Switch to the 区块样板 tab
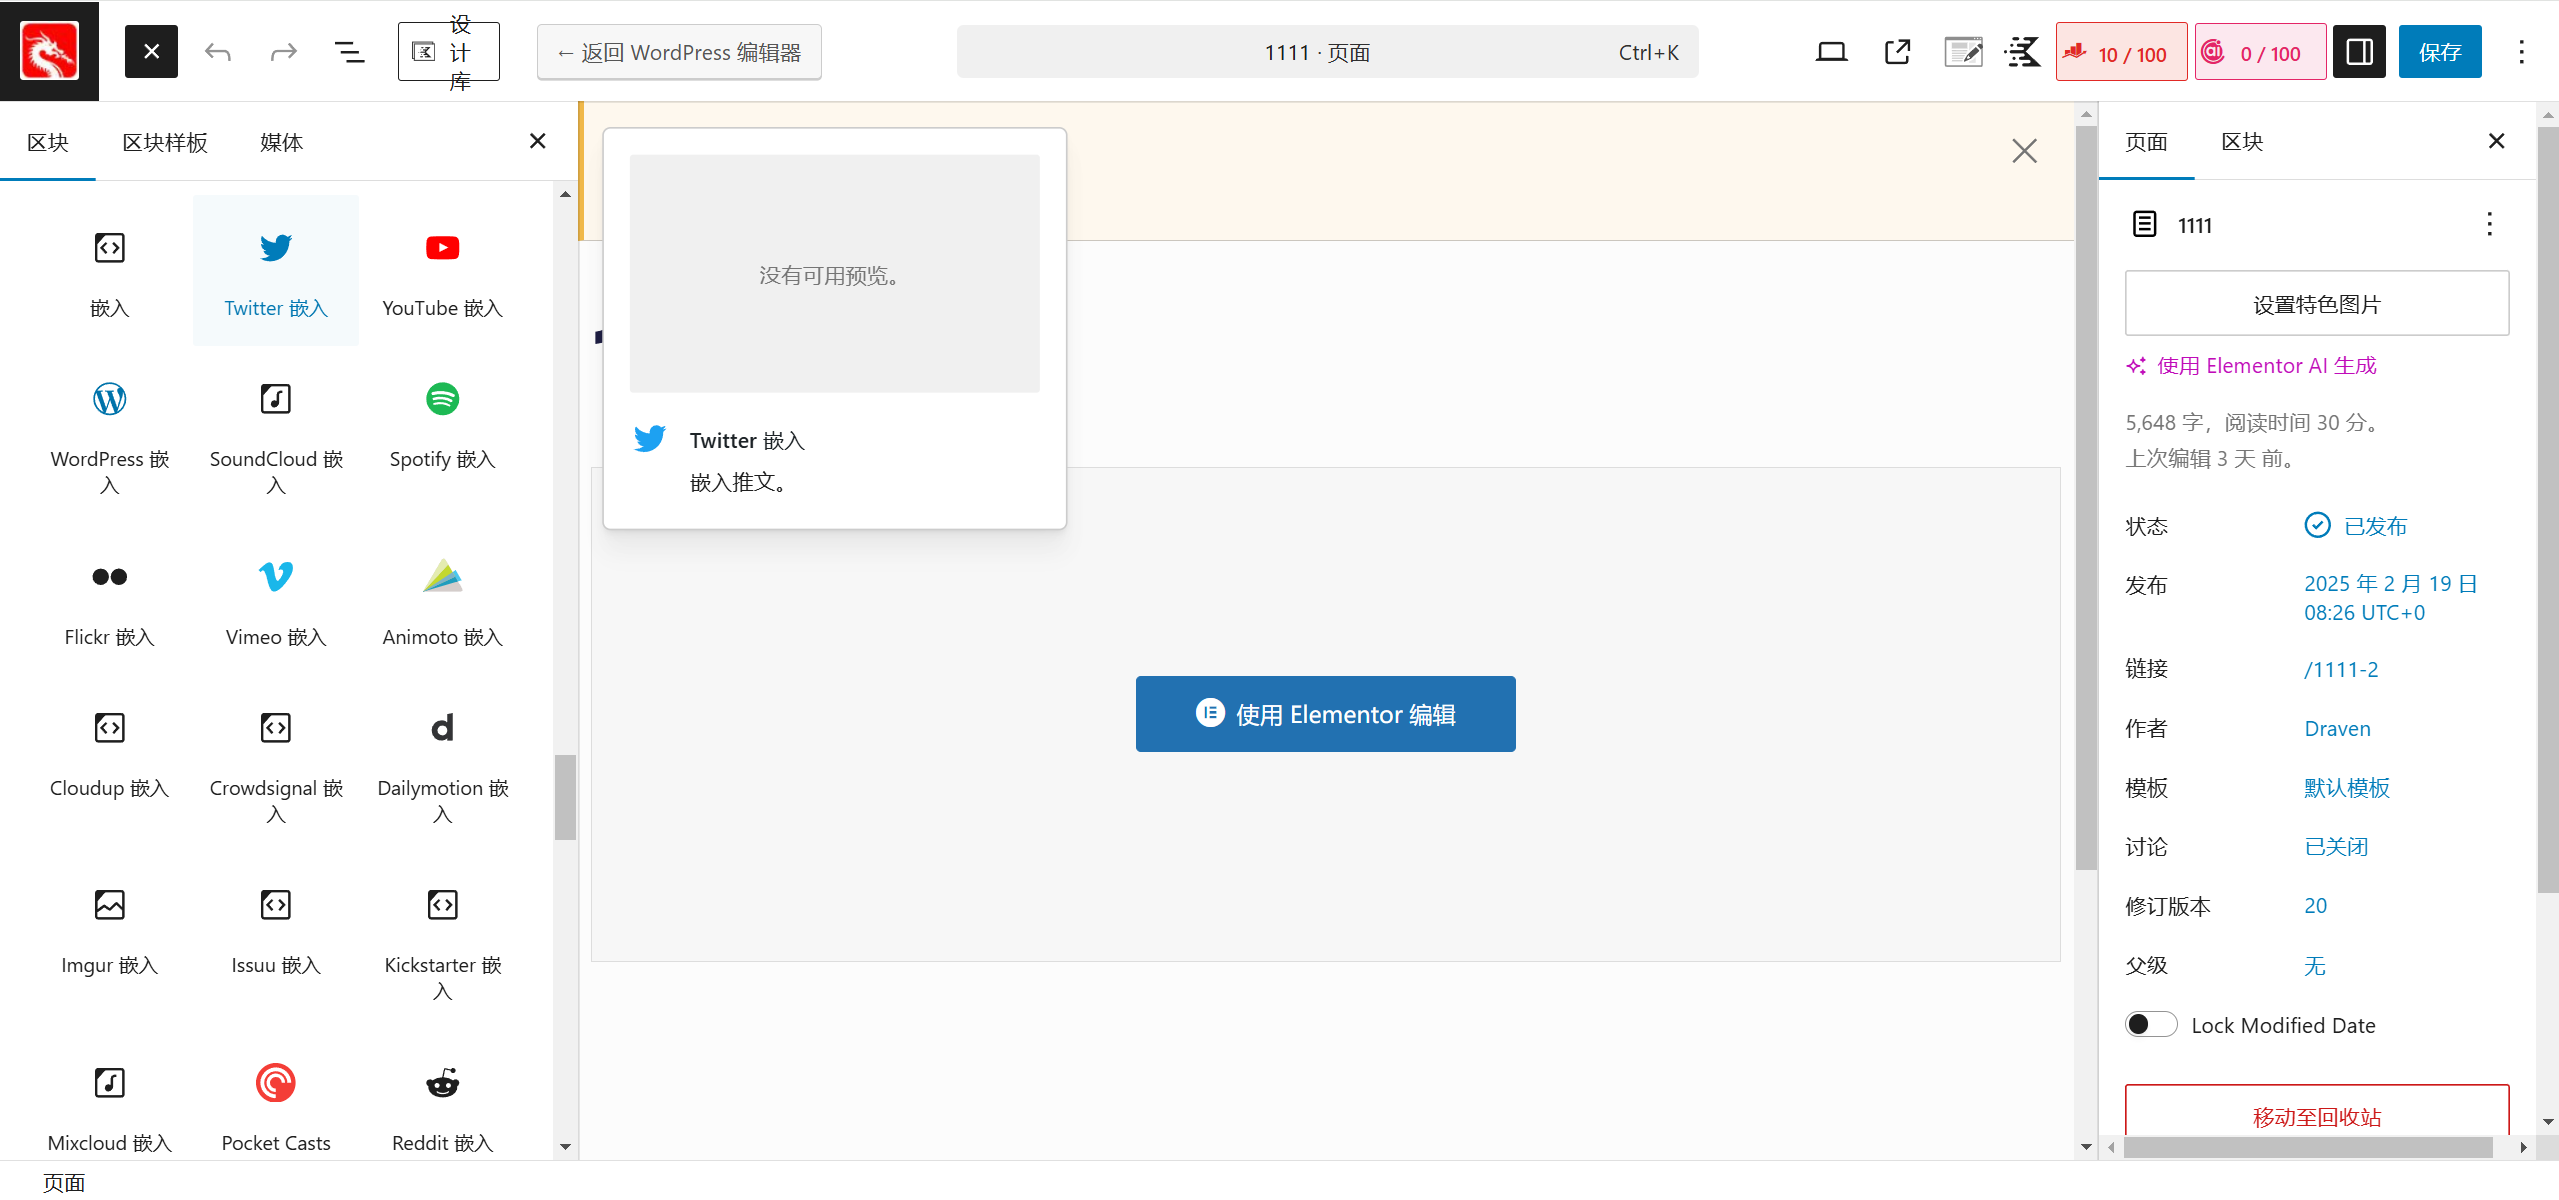 point(165,143)
